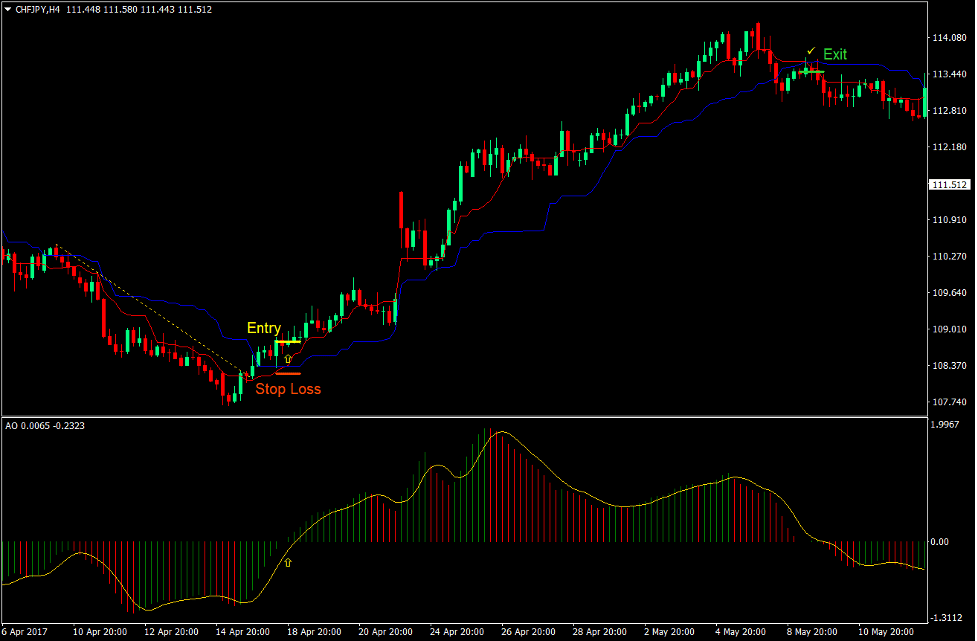Select the up arrow below the Entry candle
977x641 pixels.
click(288, 357)
